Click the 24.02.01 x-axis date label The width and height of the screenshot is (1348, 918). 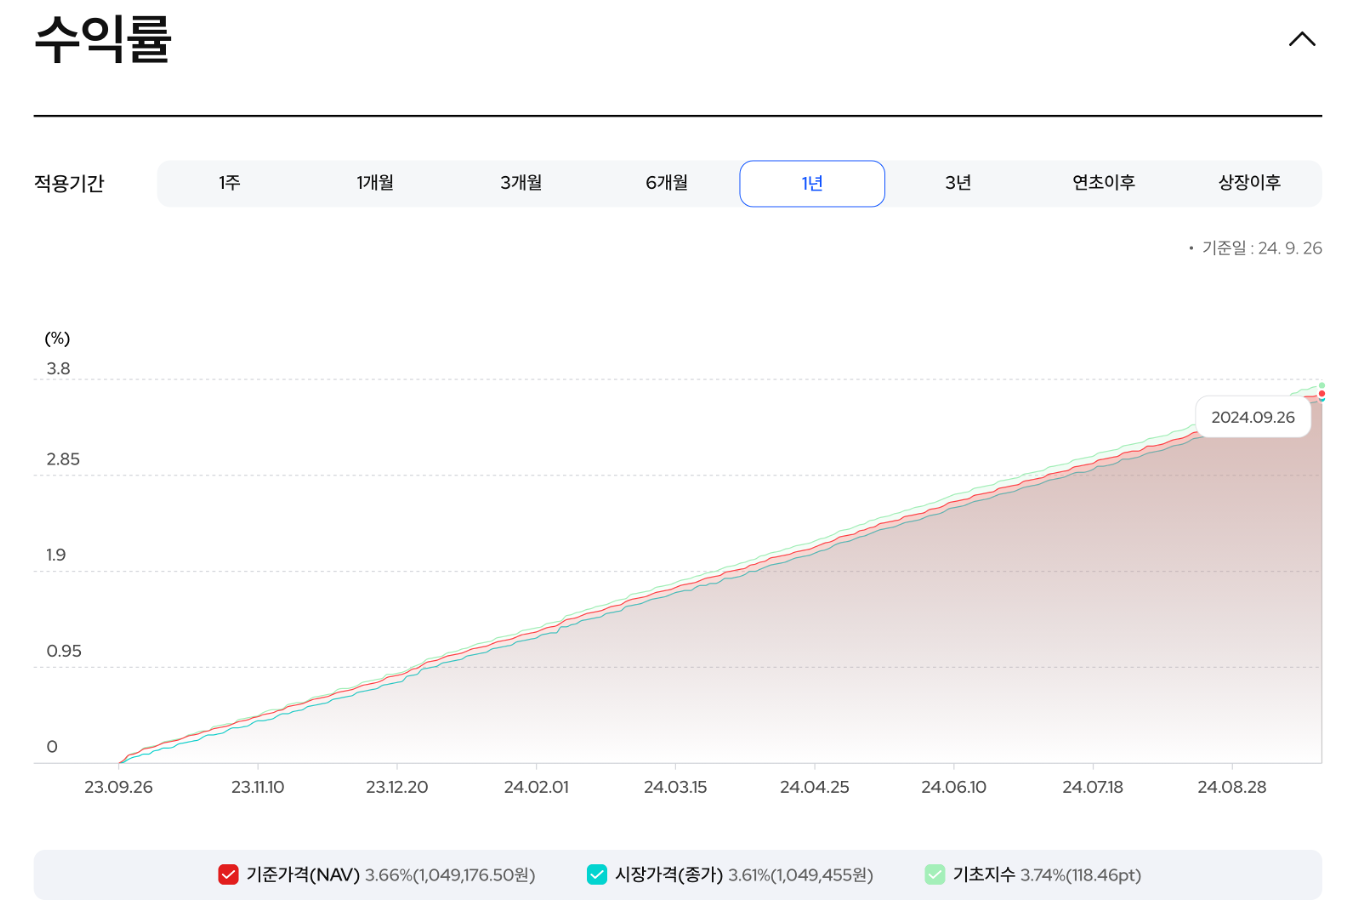pyautogui.click(x=536, y=787)
